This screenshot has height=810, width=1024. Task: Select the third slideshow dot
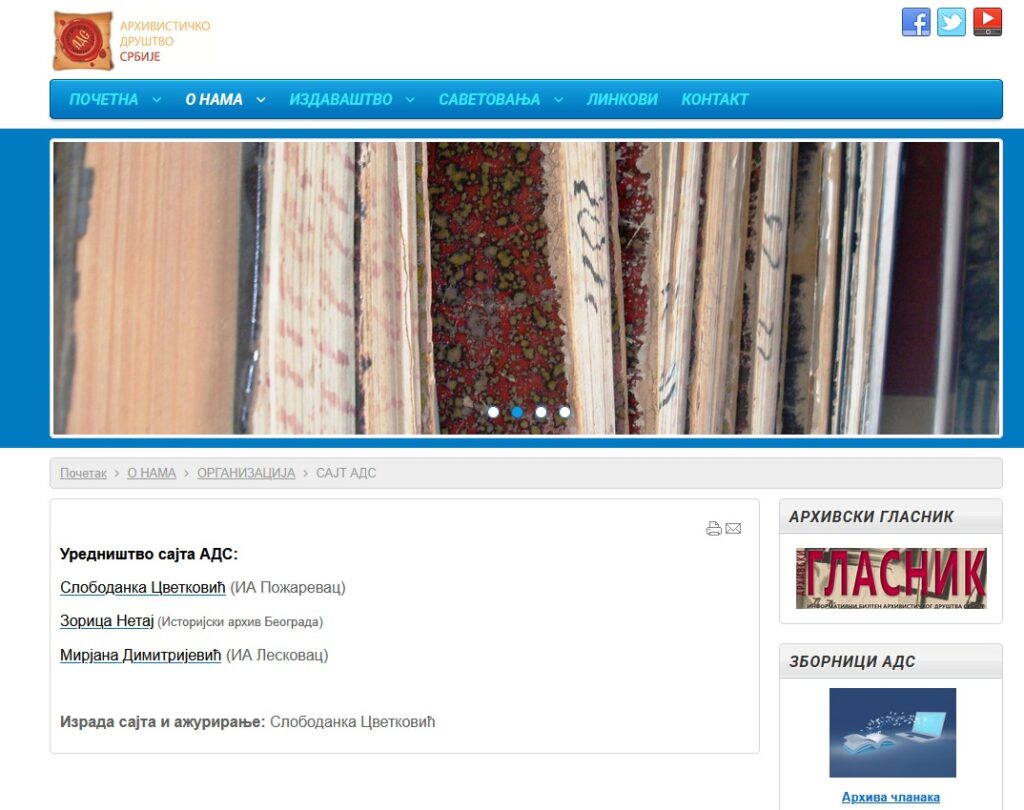[x=541, y=412]
